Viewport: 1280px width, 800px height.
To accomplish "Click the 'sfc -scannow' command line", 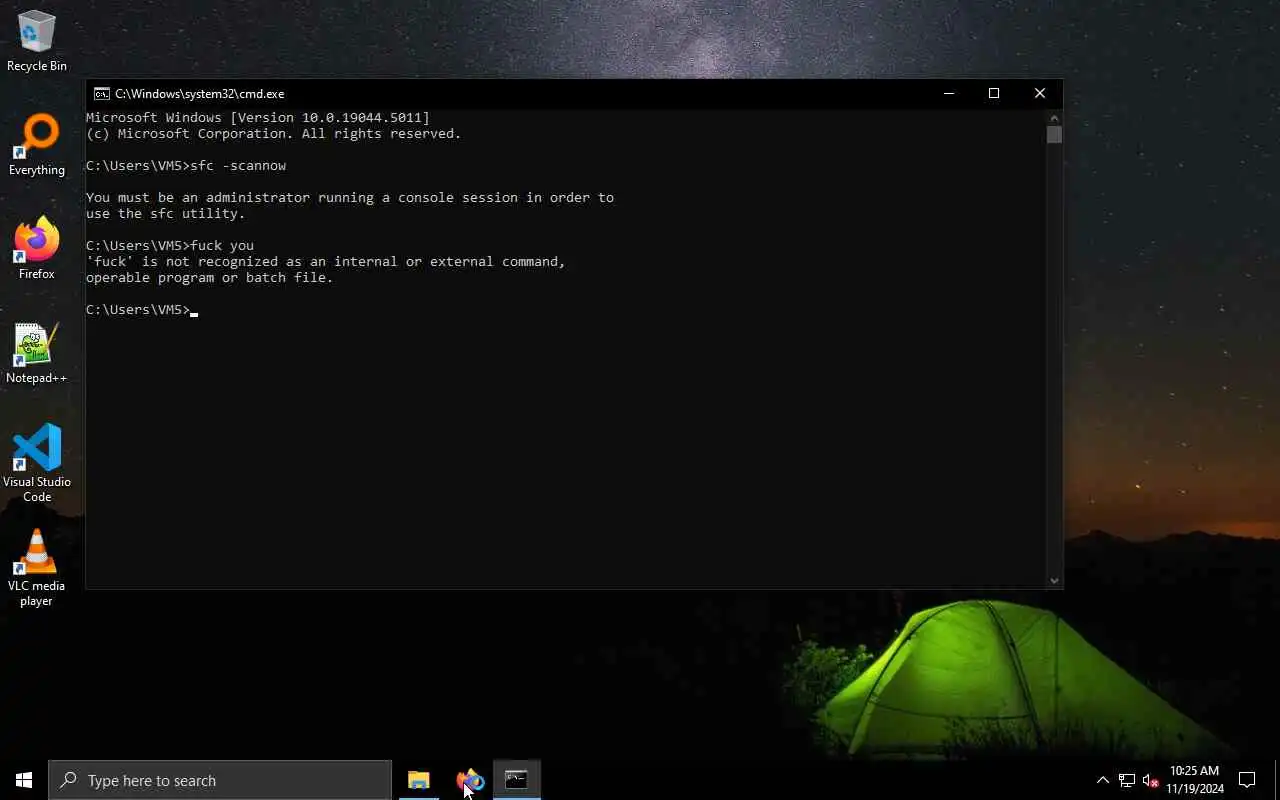I will (x=186, y=166).
